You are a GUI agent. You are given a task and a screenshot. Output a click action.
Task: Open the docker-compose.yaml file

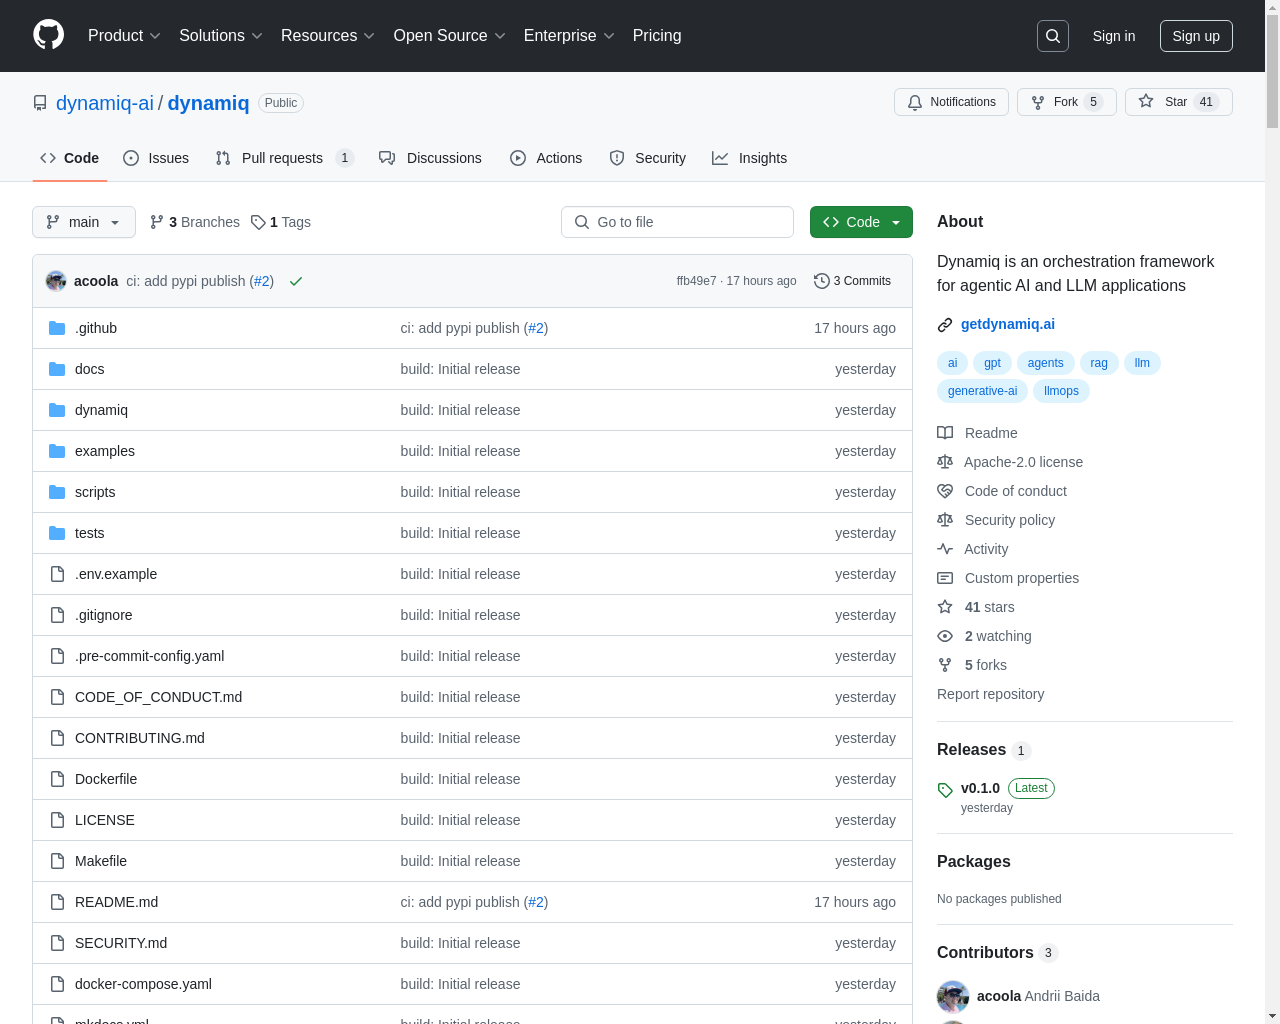pos(143,984)
